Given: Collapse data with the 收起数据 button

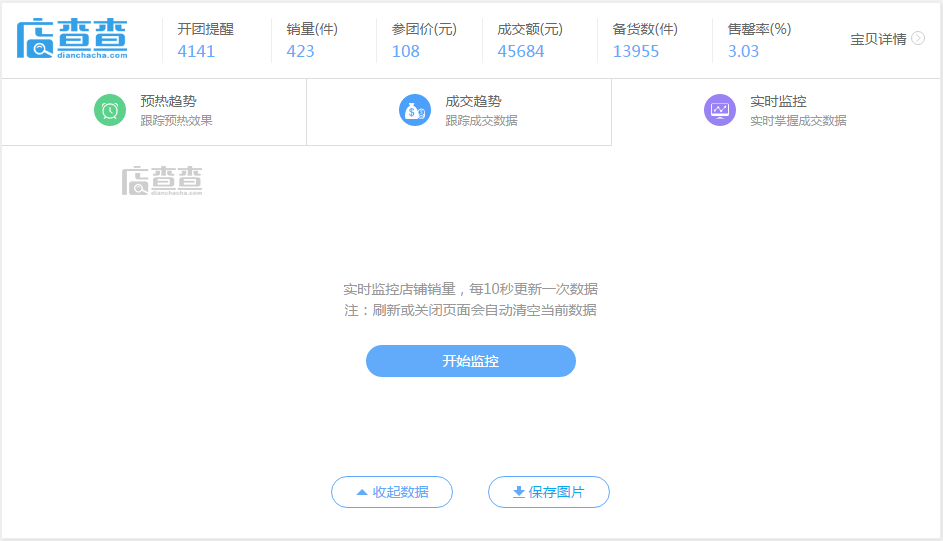Looking at the screenshot, I should click(x=392, y=492).
